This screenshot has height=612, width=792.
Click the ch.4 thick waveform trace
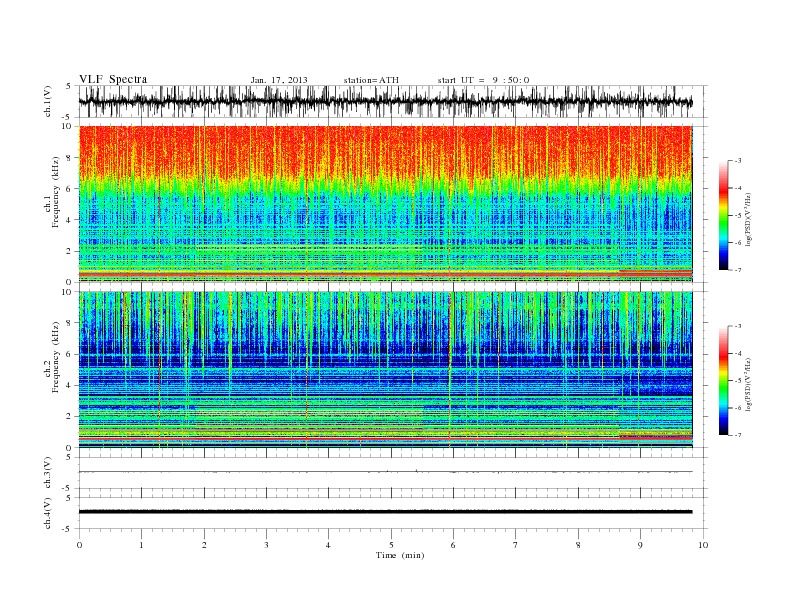click(x=385, y=512)
